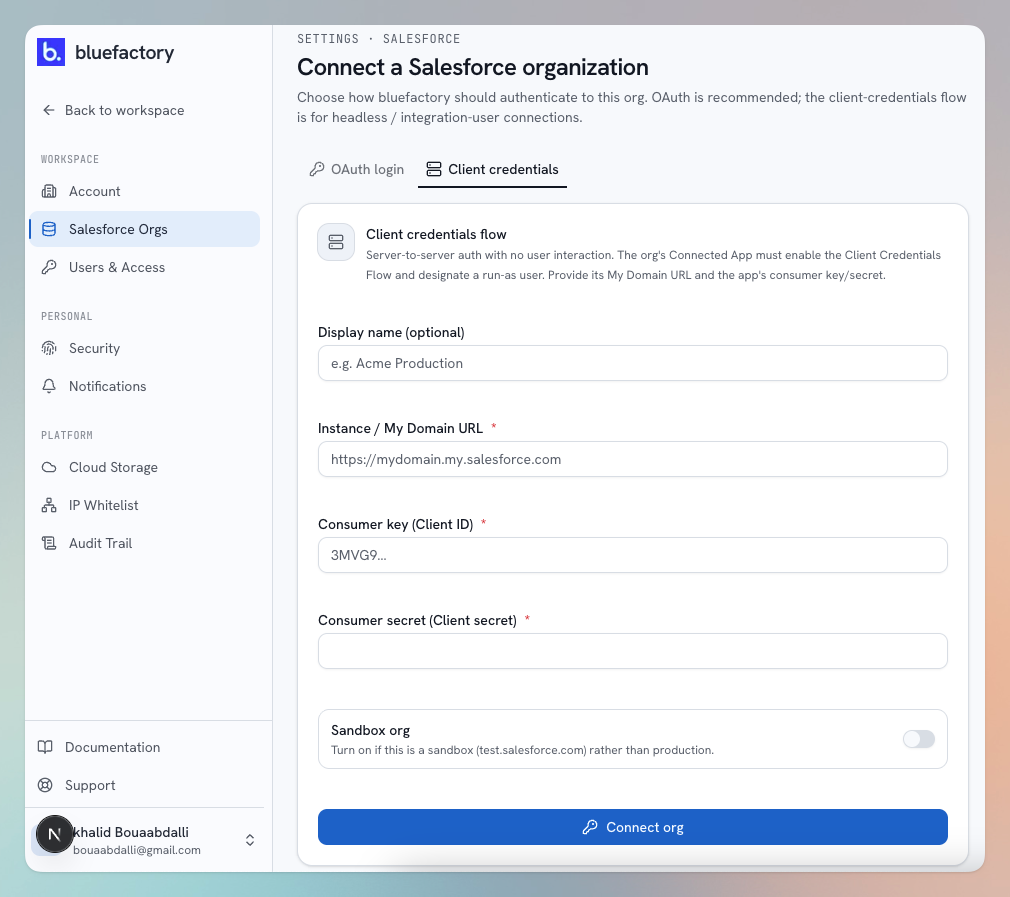Expand the user account switcher chevrons
1010x897 pixels.
(250, 840)
